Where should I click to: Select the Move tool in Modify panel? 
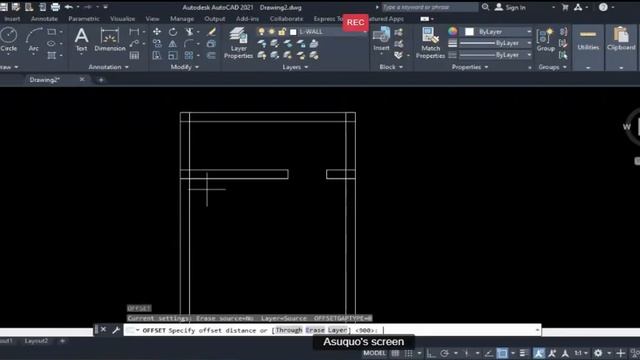[157, 32]
